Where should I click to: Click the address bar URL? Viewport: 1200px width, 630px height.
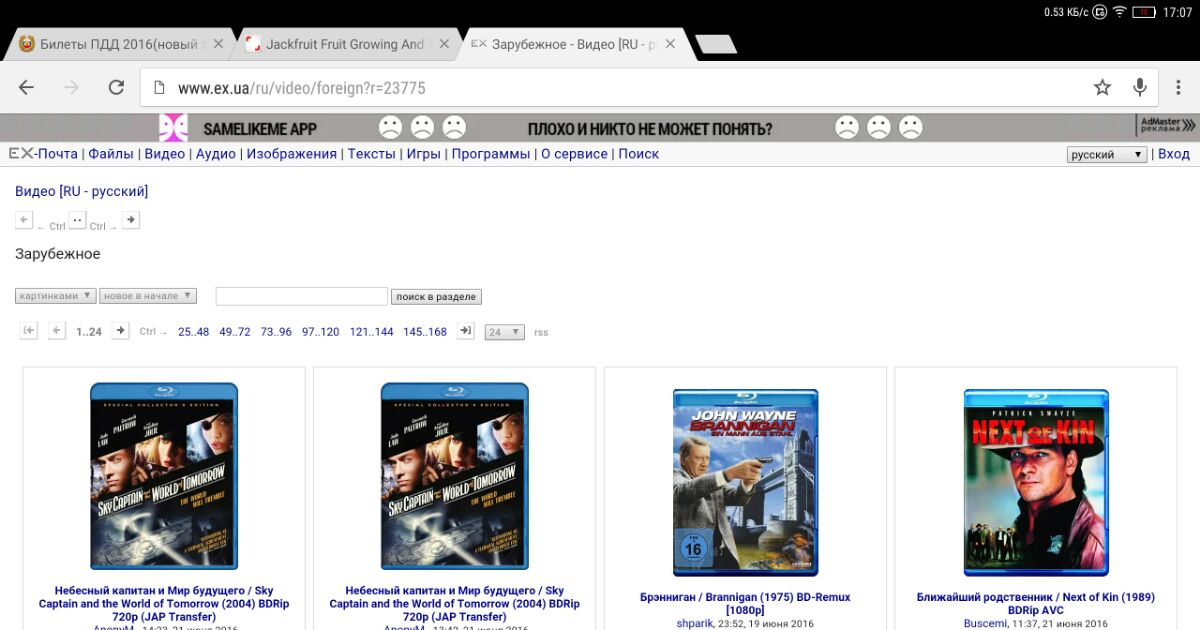tap(302, 88)
